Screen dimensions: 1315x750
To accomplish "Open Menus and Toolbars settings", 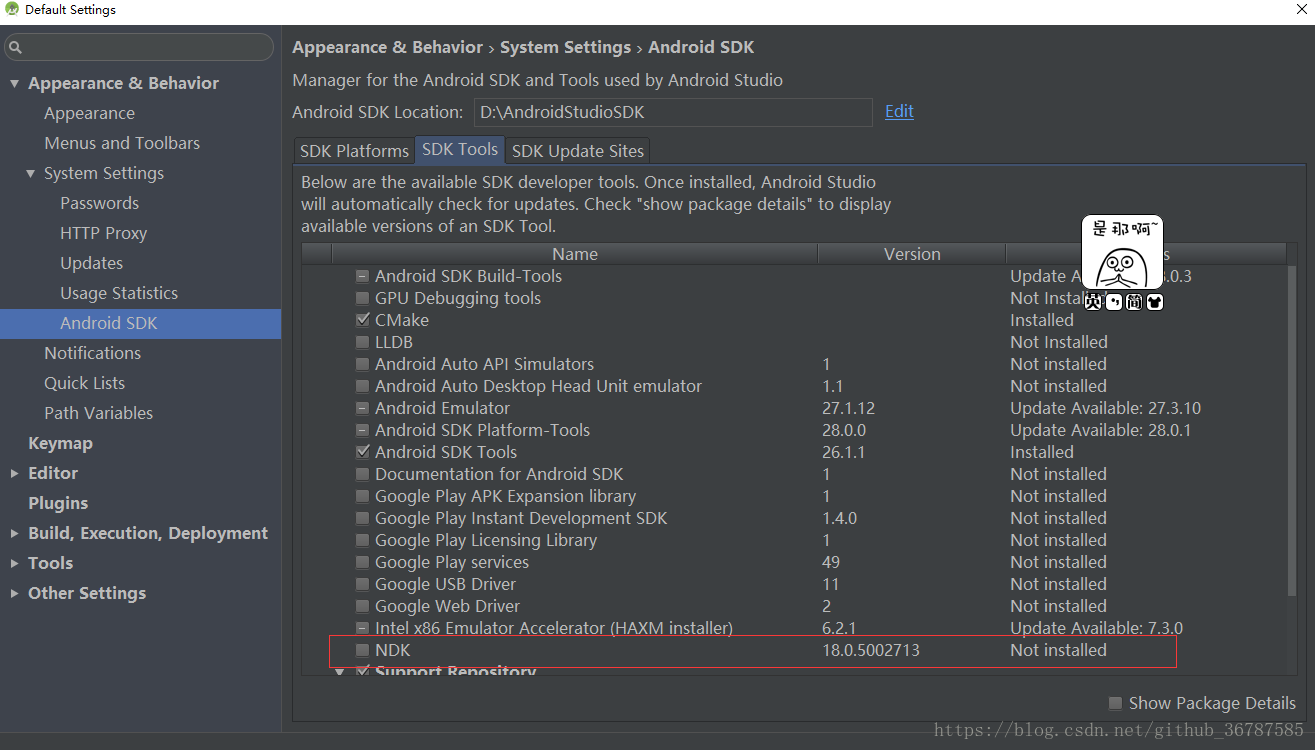I will [122, 143].
